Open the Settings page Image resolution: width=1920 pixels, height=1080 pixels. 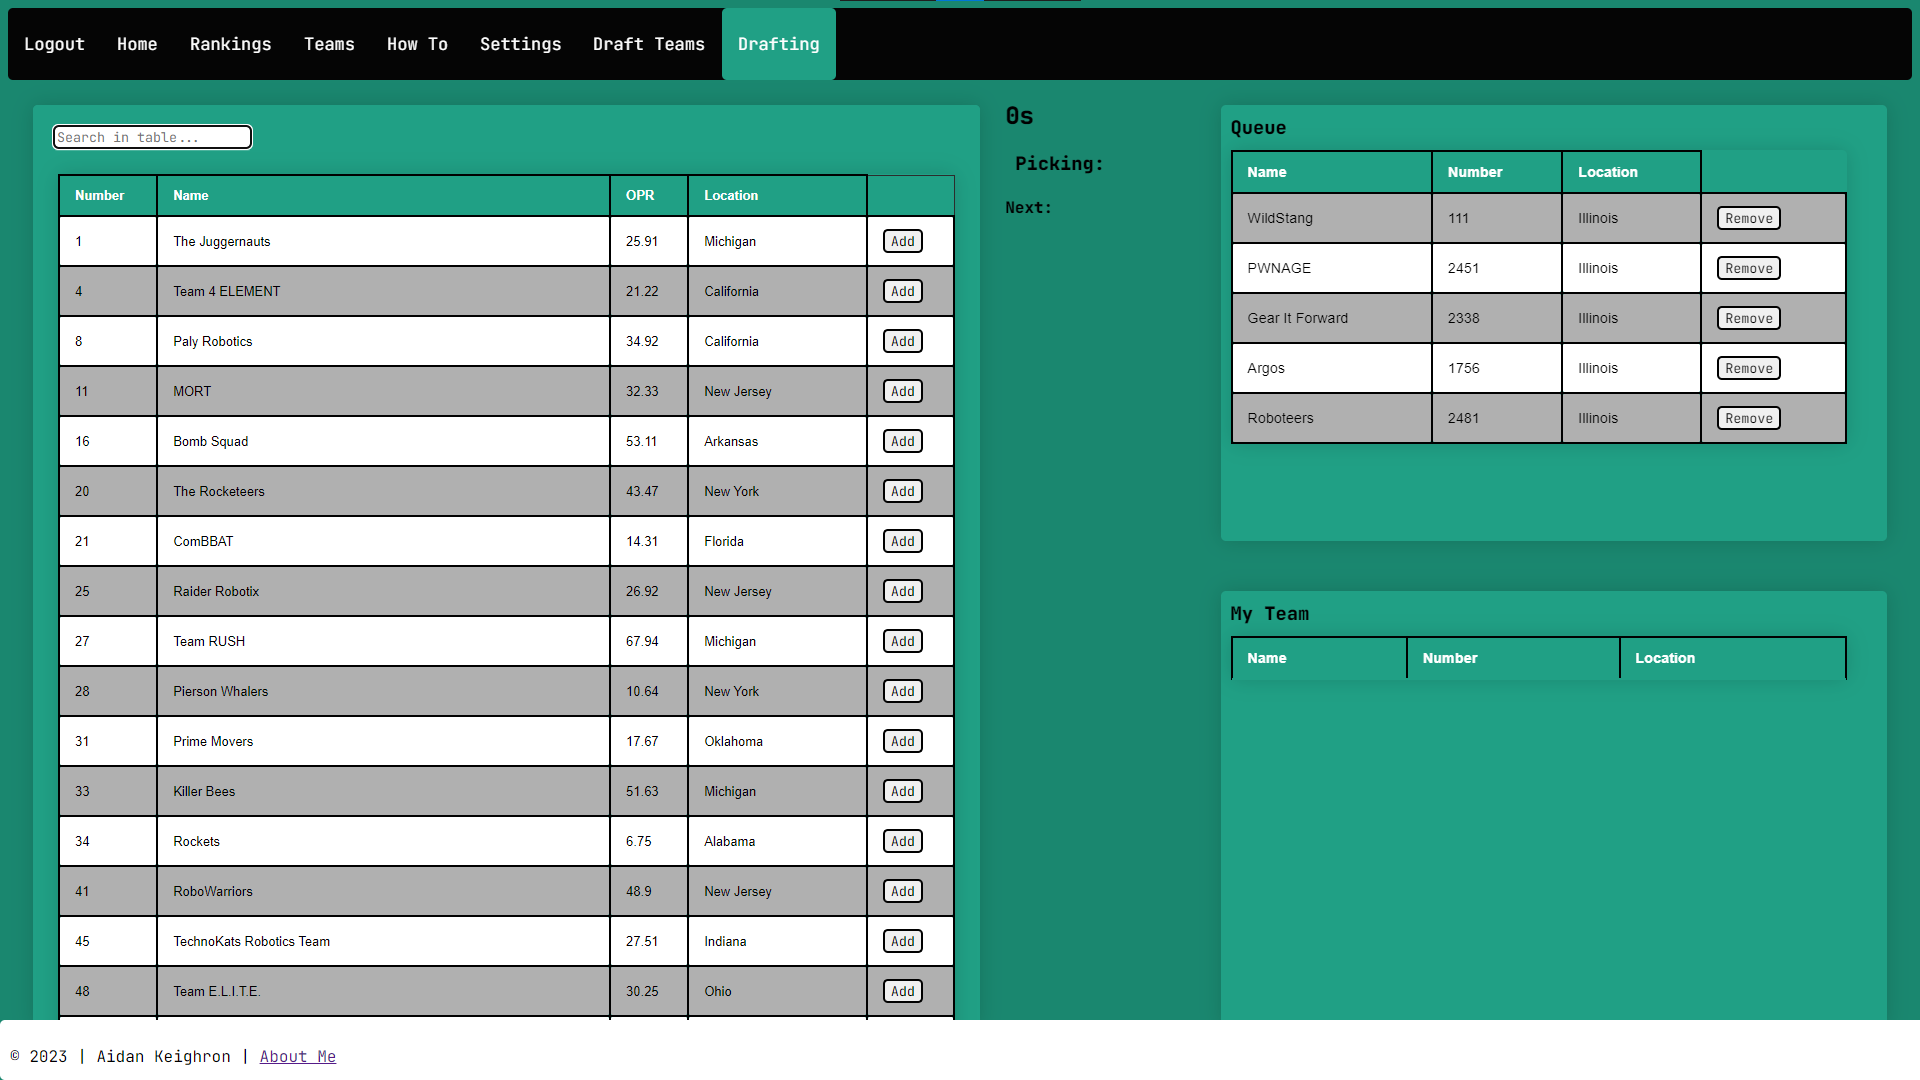coord(520,44)
